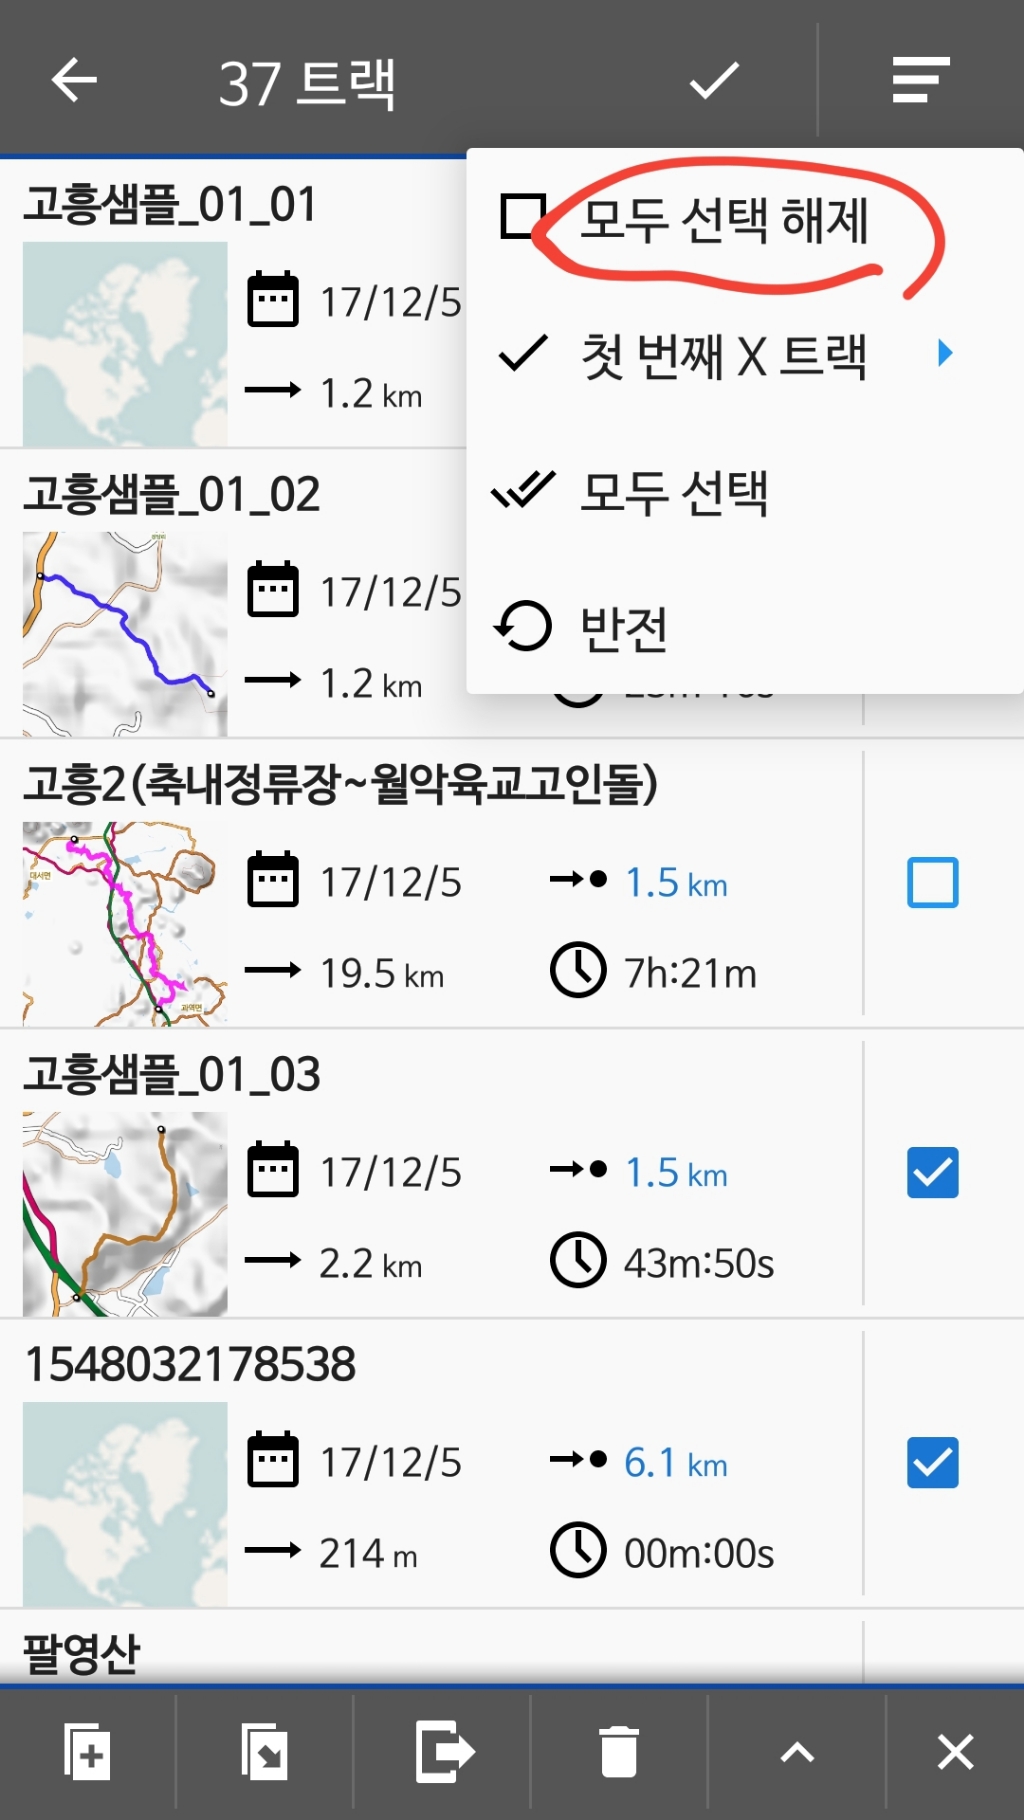The width and height of the screenshot is (1024, 1820).
Task: Tap the trash delete icon
Action: 619,1752
